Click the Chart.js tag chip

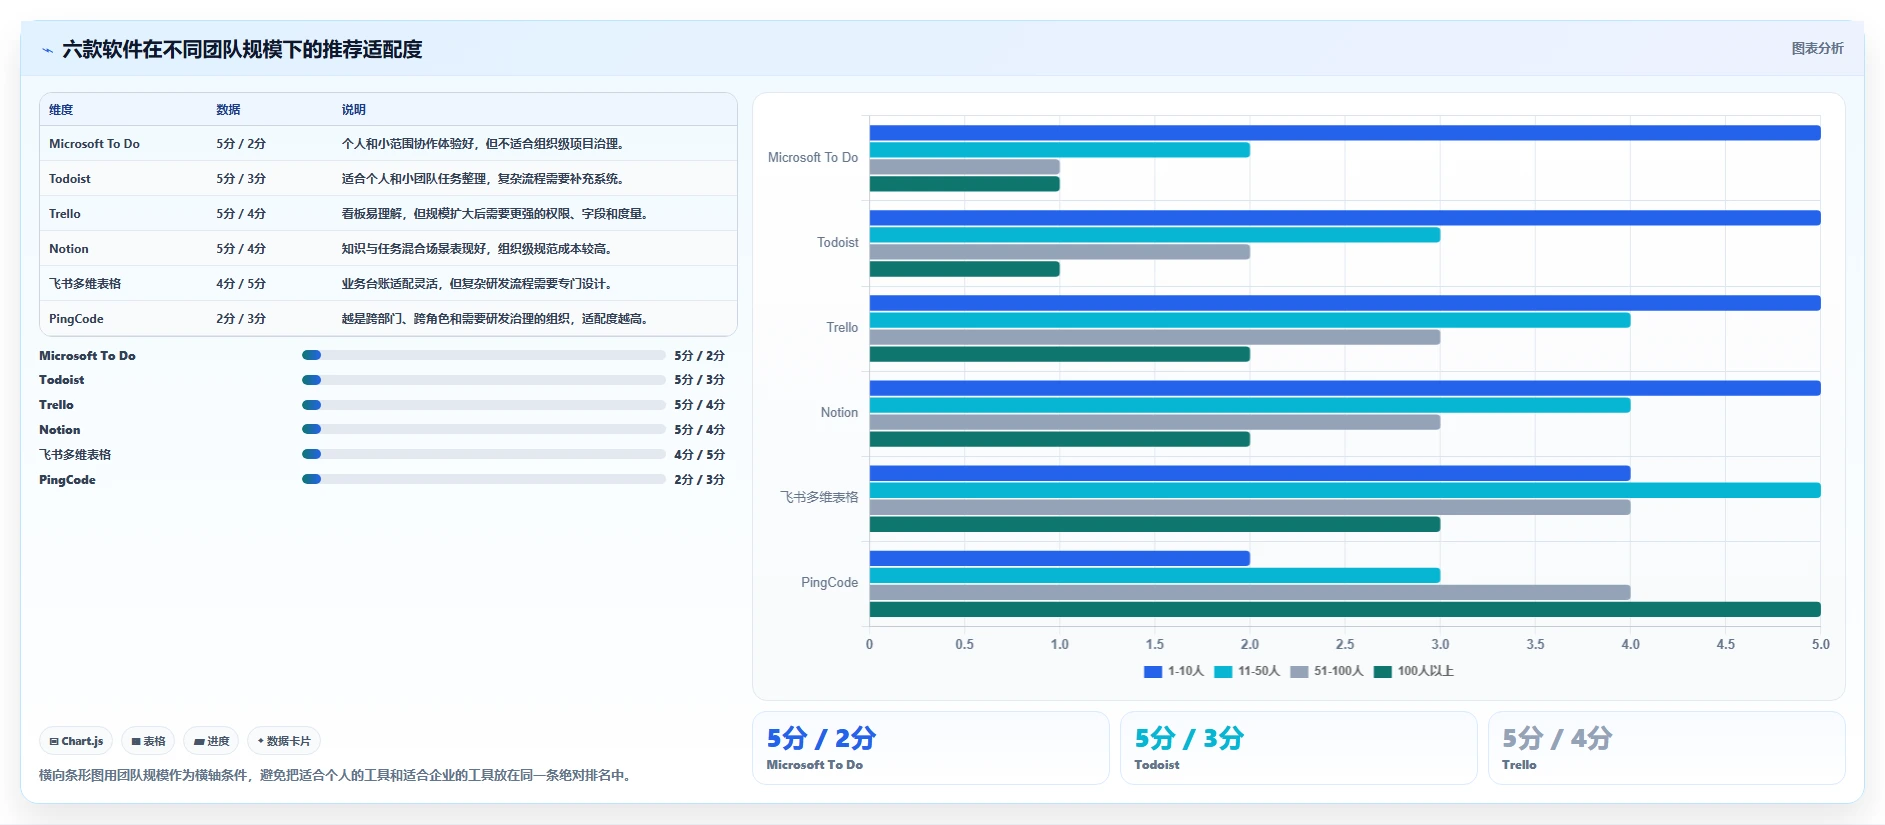[x=76, y=741]
